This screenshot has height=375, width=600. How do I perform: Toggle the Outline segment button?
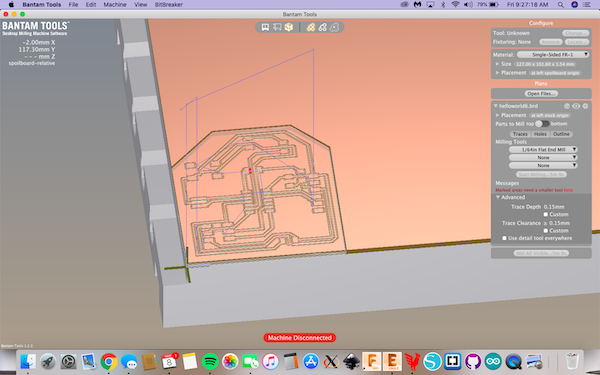click(x=561, y=134)
